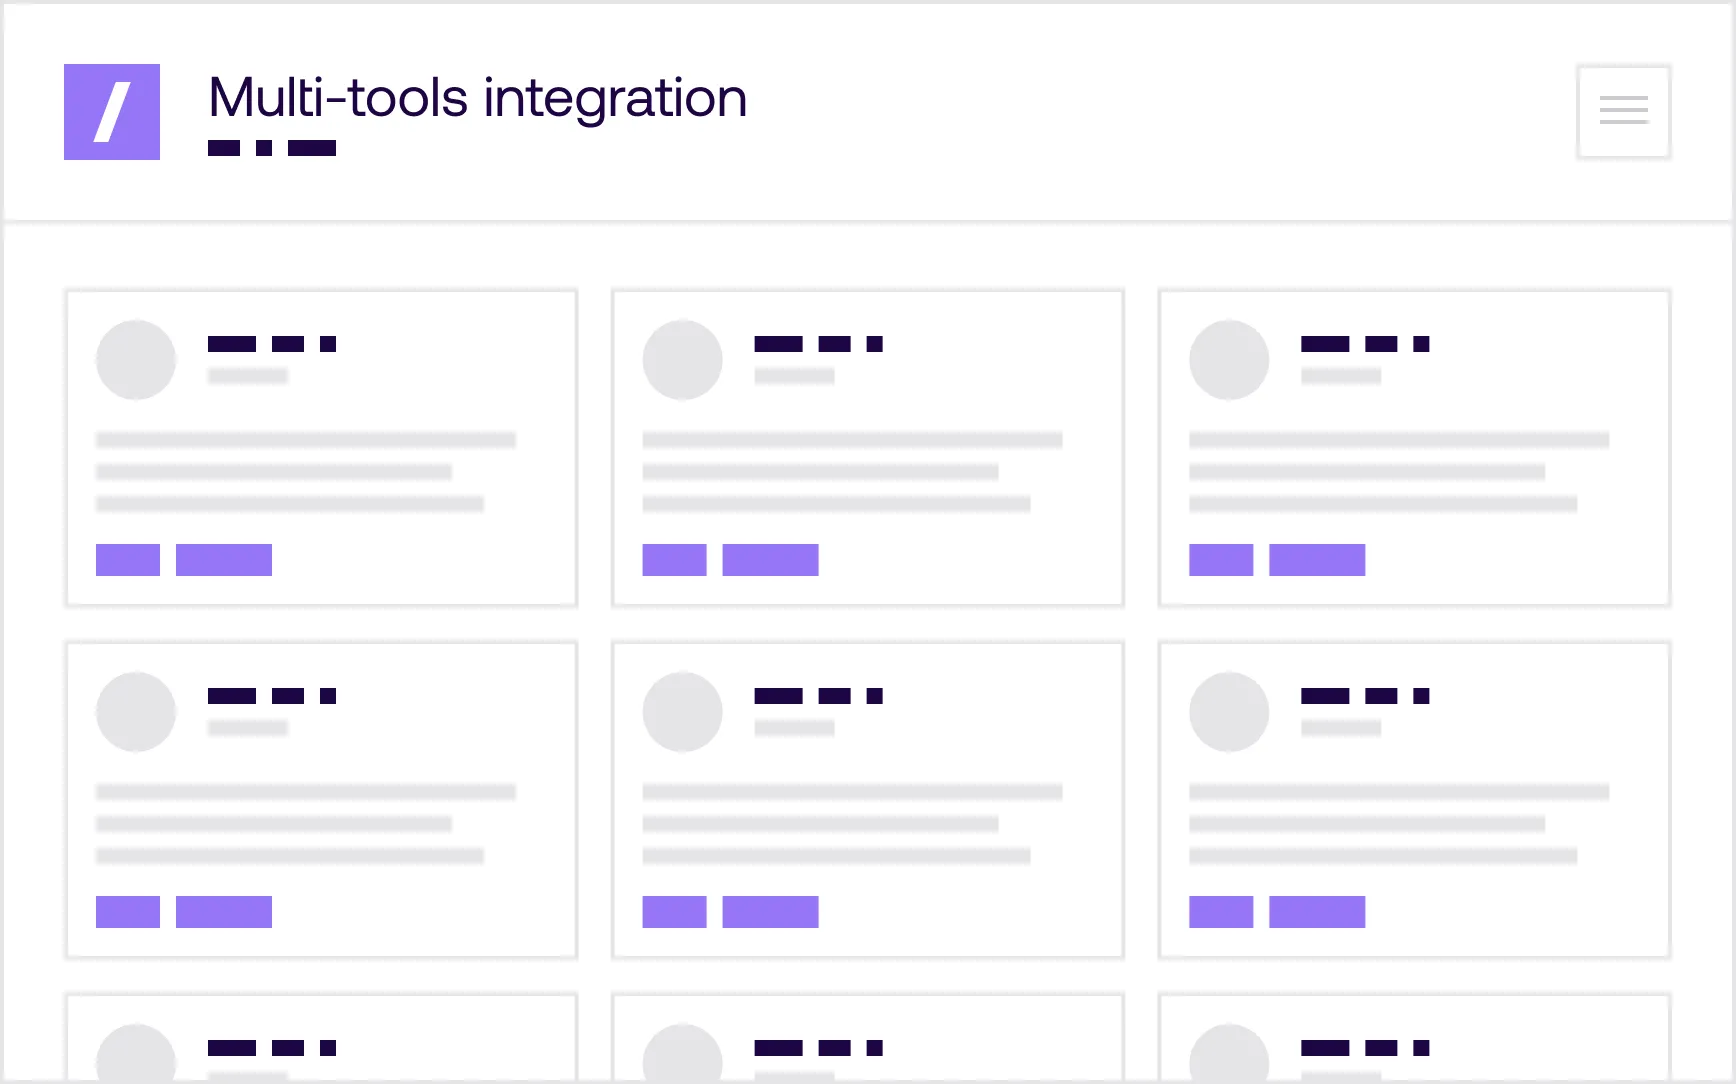This screenshot has height=1084, width=1736.
Task: Click the dark title of the second-row right card
Action: tap(1365, 696)
